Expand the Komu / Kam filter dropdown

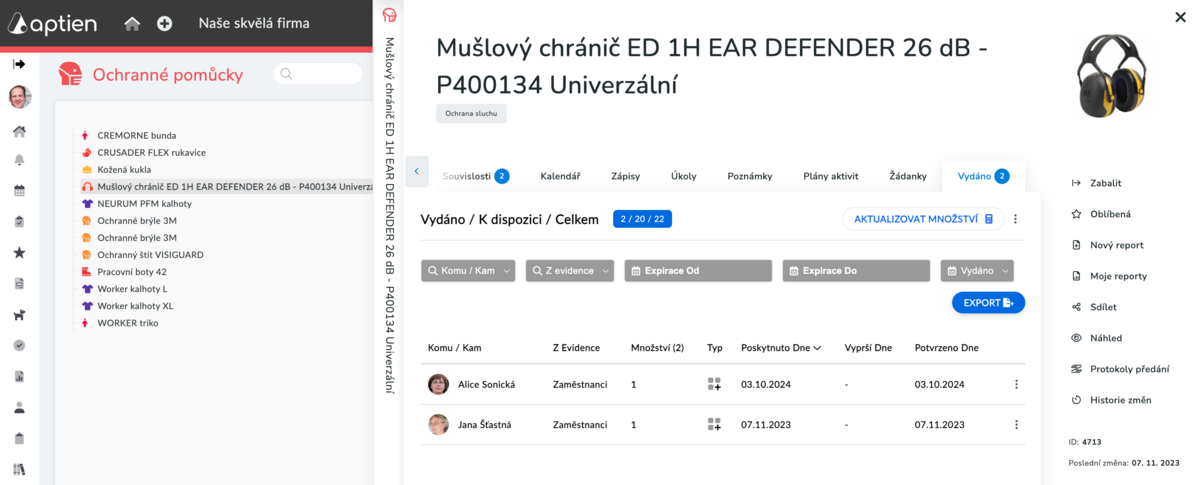coord(468,270)
